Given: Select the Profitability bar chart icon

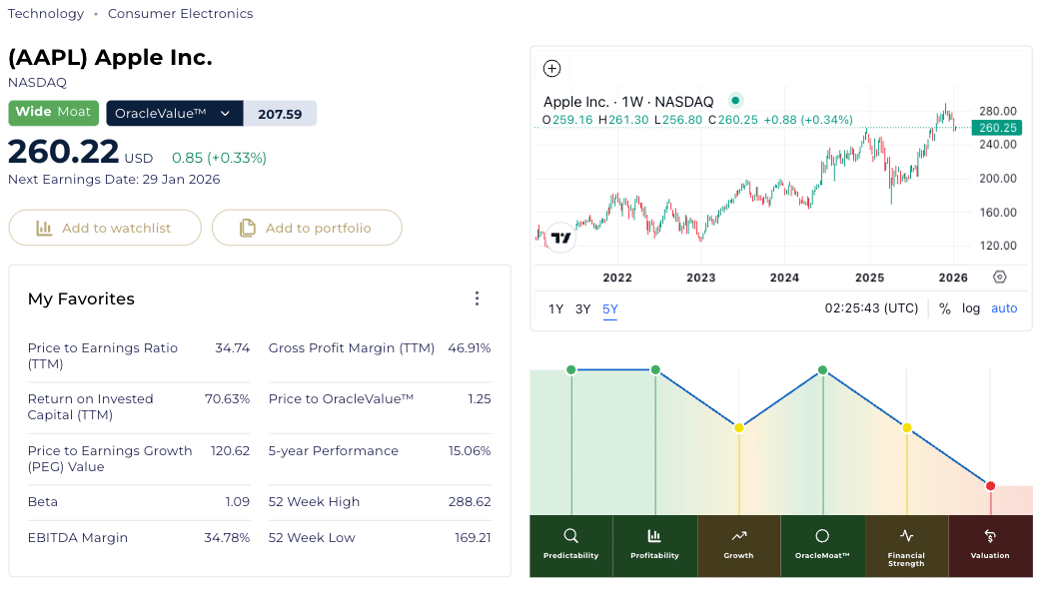Looking at the screenshot, I should point(654,536).
